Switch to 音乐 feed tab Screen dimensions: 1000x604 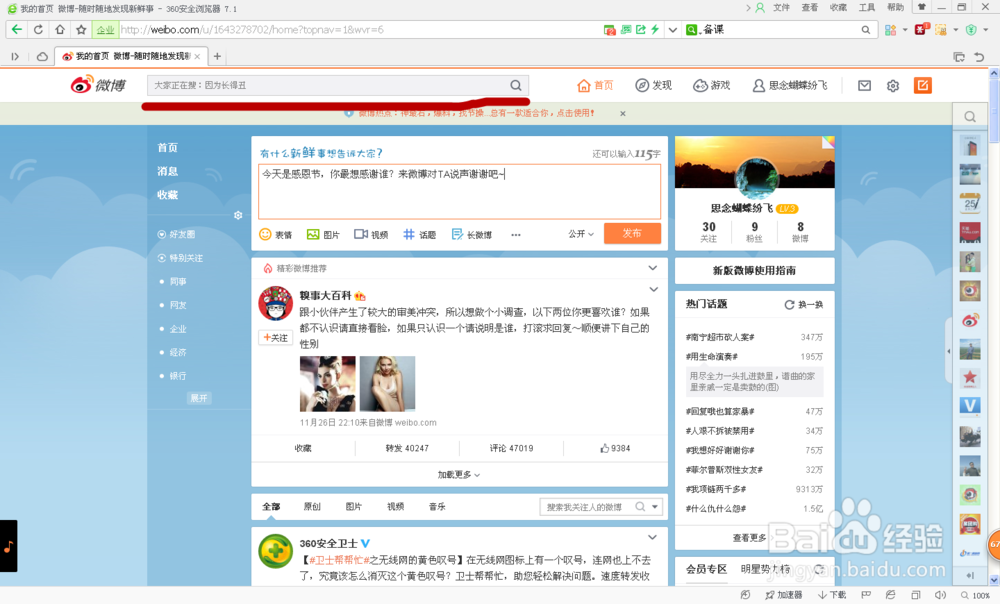437,507
